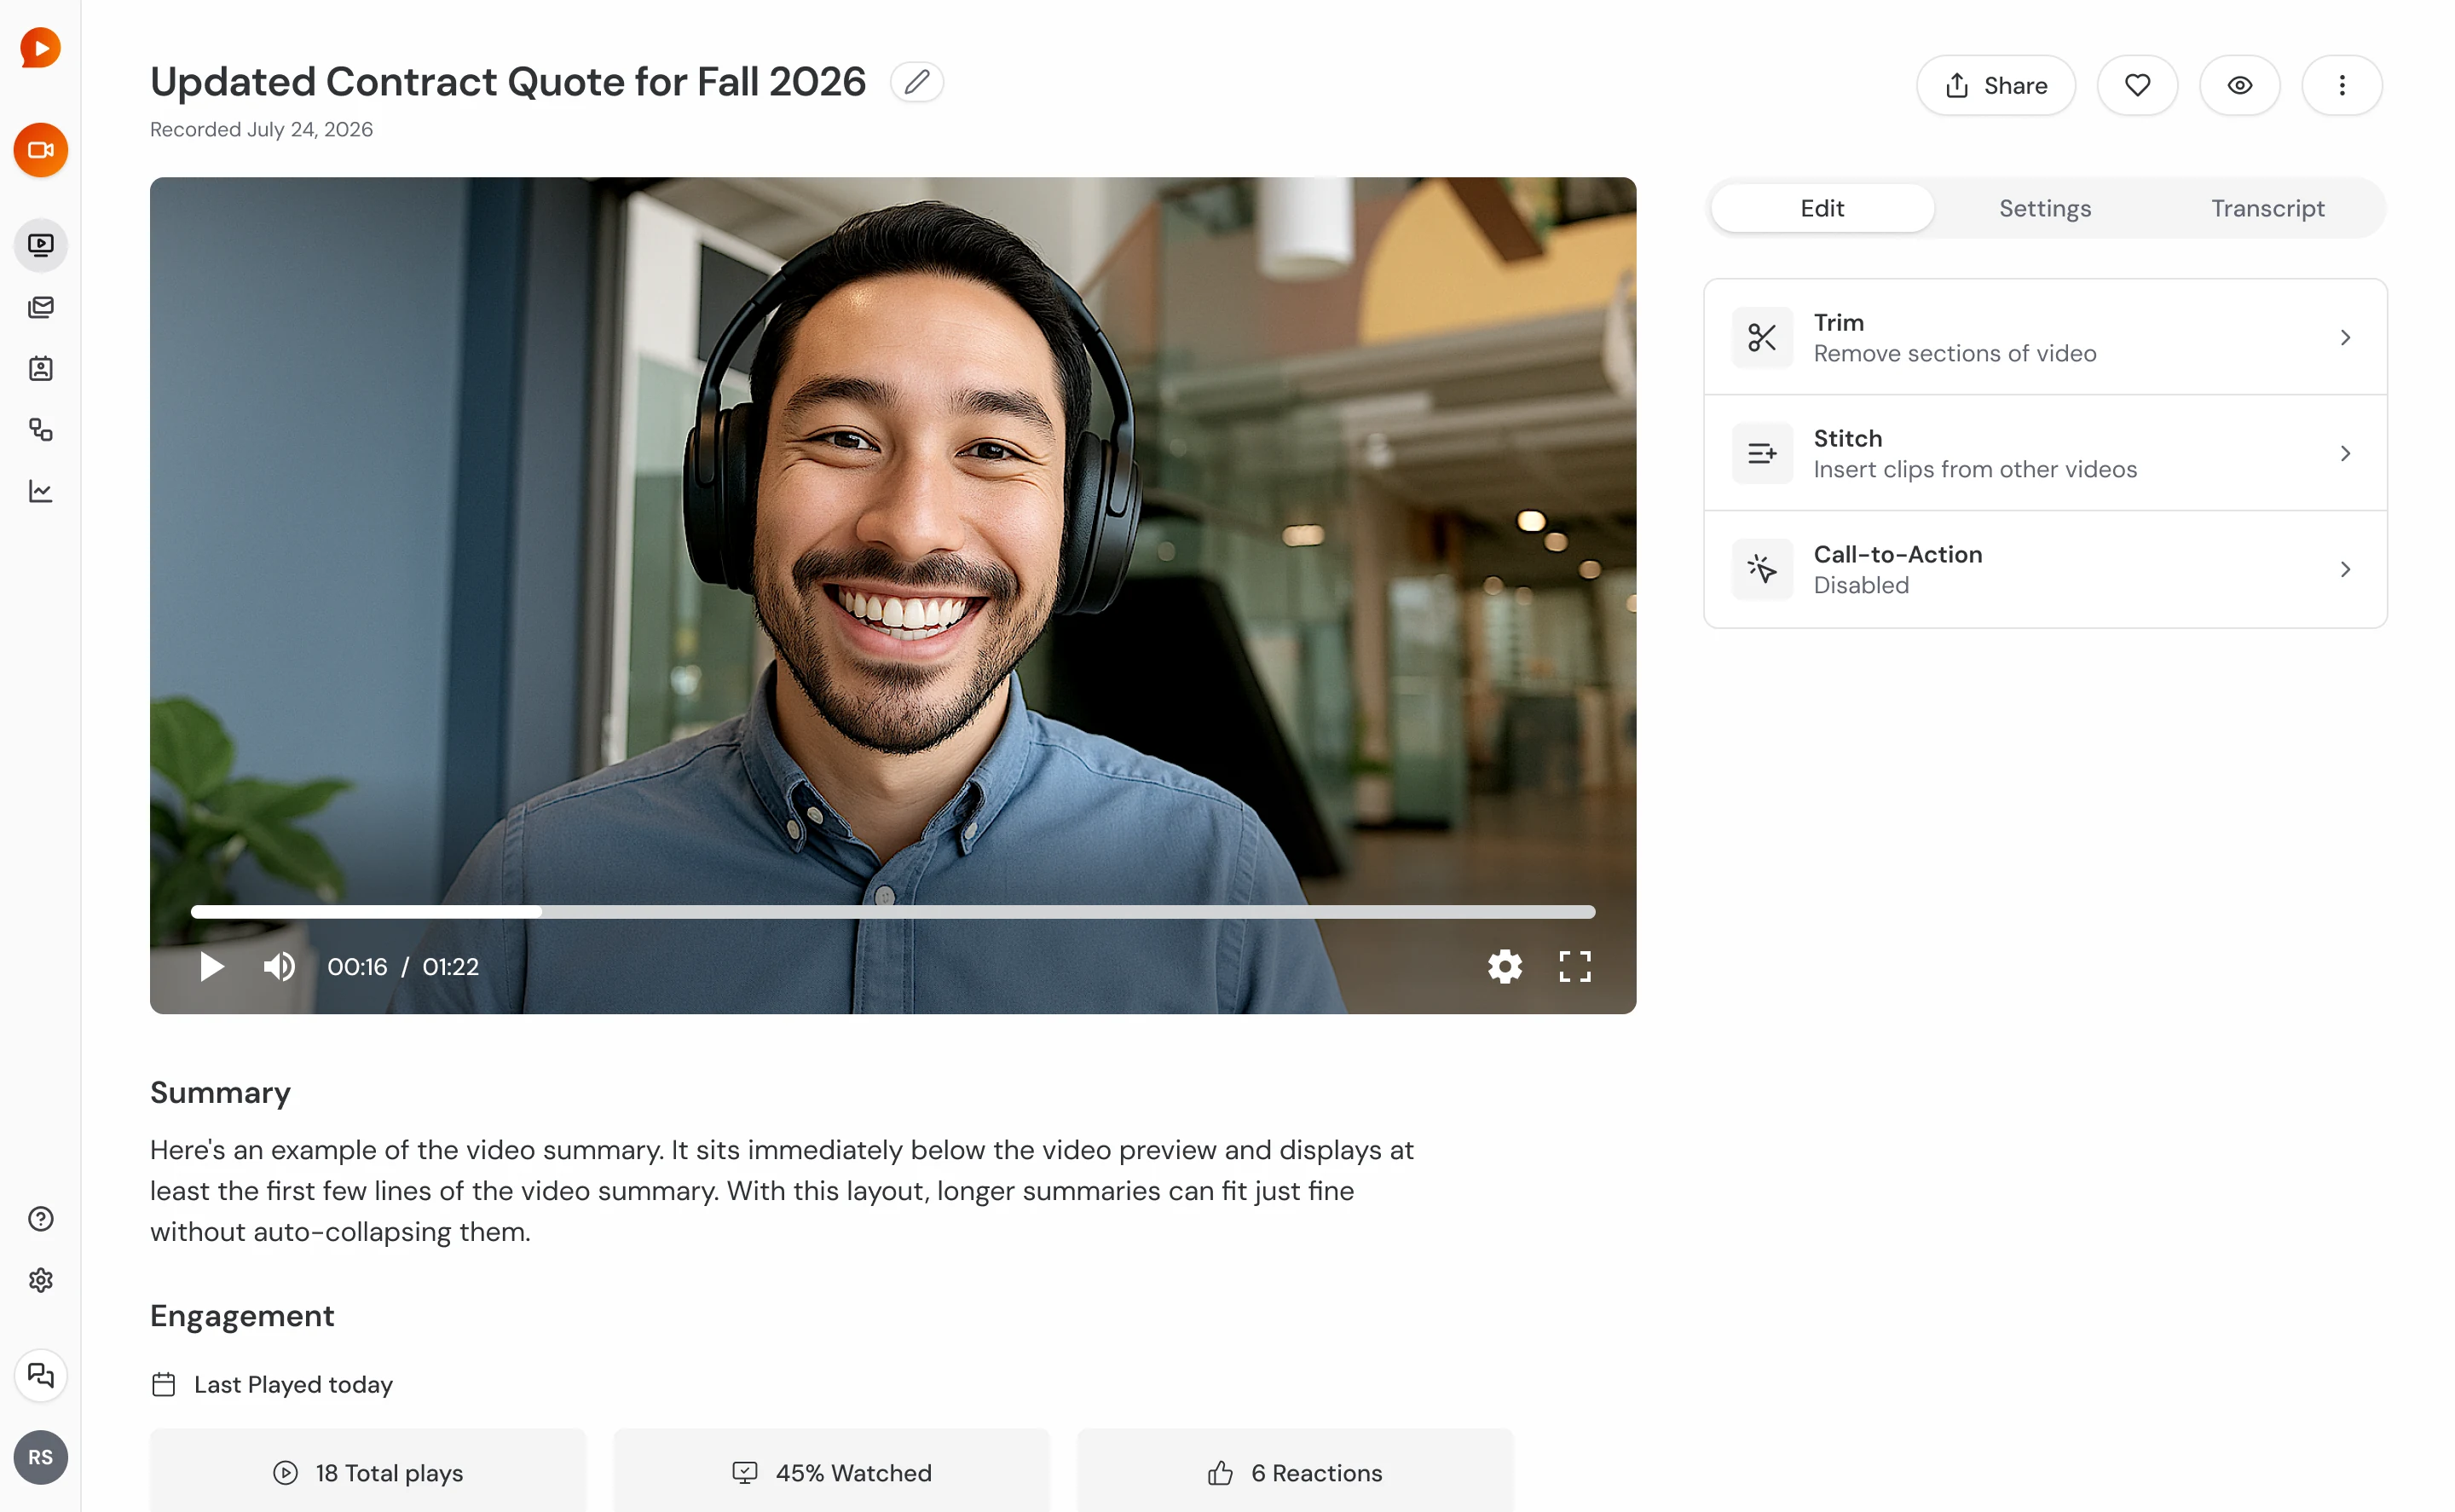The width and height of the screenshot is (2455, 1512).
Task: Edit the video title with the pencil icon
Action: tap(916, 82)
